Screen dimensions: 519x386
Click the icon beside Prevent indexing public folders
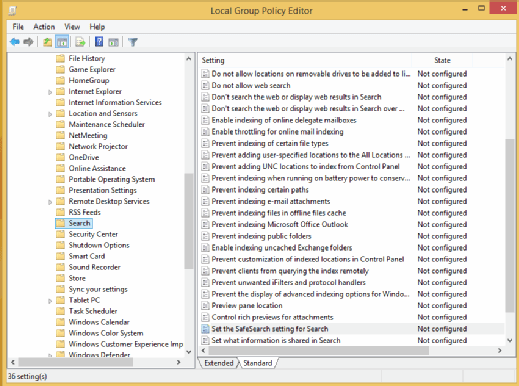click(205, 236)
